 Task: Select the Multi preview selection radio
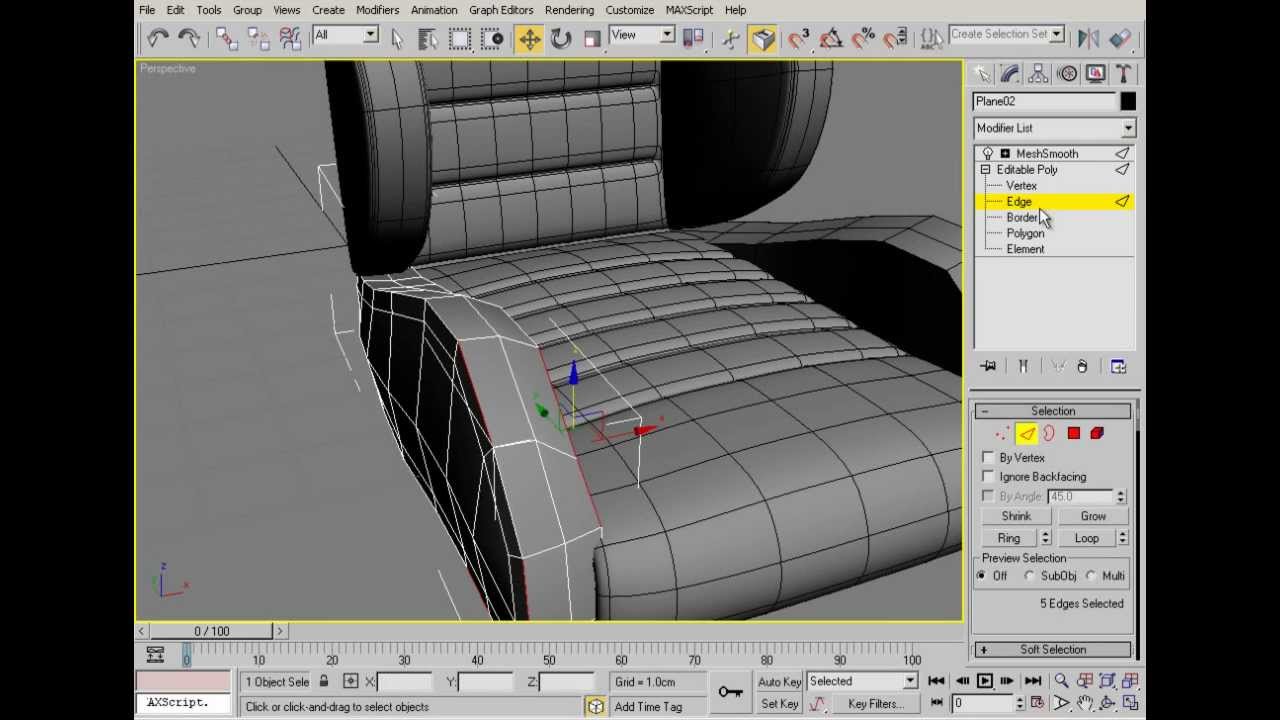point(1091,576)
